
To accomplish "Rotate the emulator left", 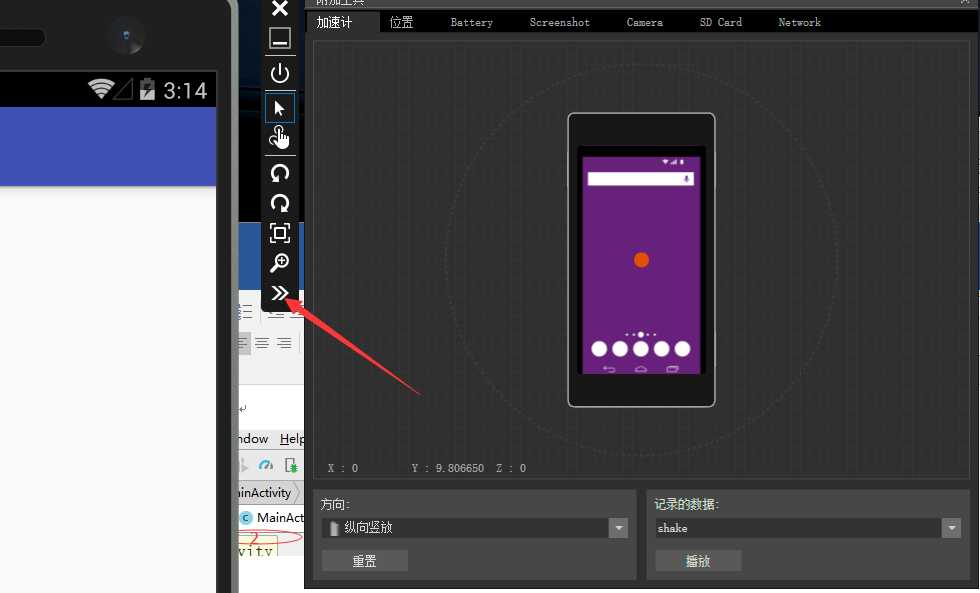I will coord(280,173).
